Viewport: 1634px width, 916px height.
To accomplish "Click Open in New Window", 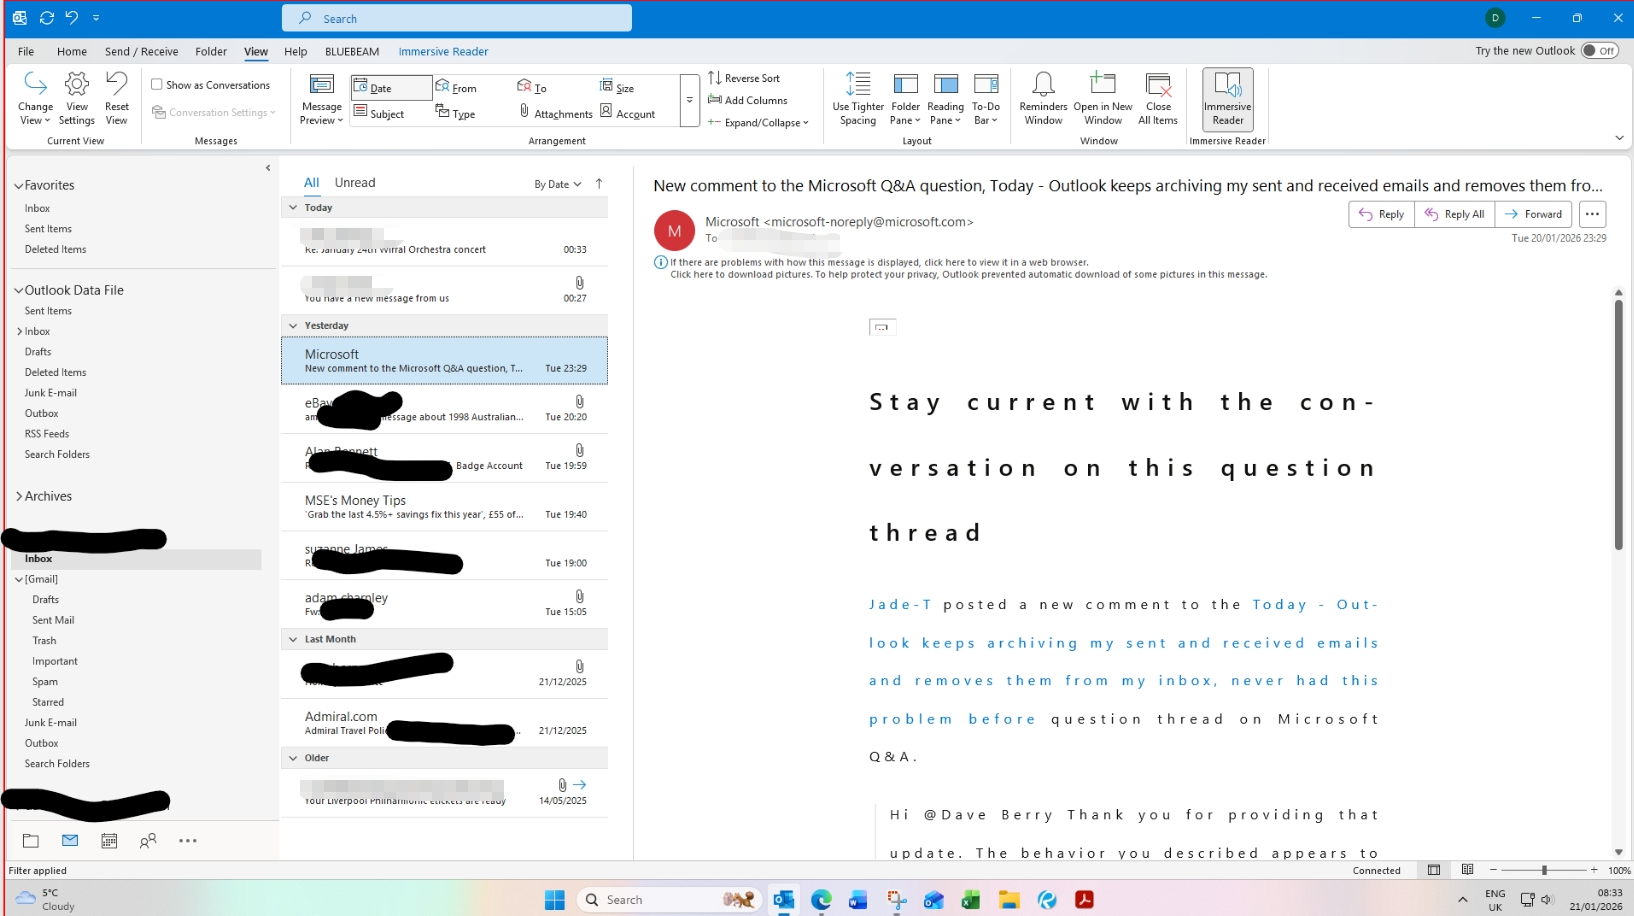I will pyautogui.click(x=1103, y=98).
